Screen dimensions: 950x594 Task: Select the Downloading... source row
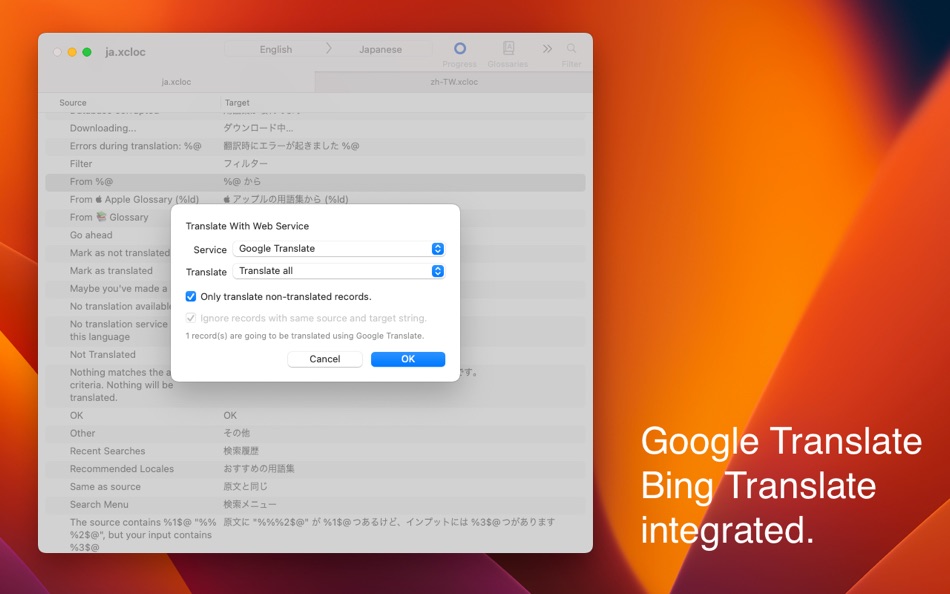pos(315,128)
